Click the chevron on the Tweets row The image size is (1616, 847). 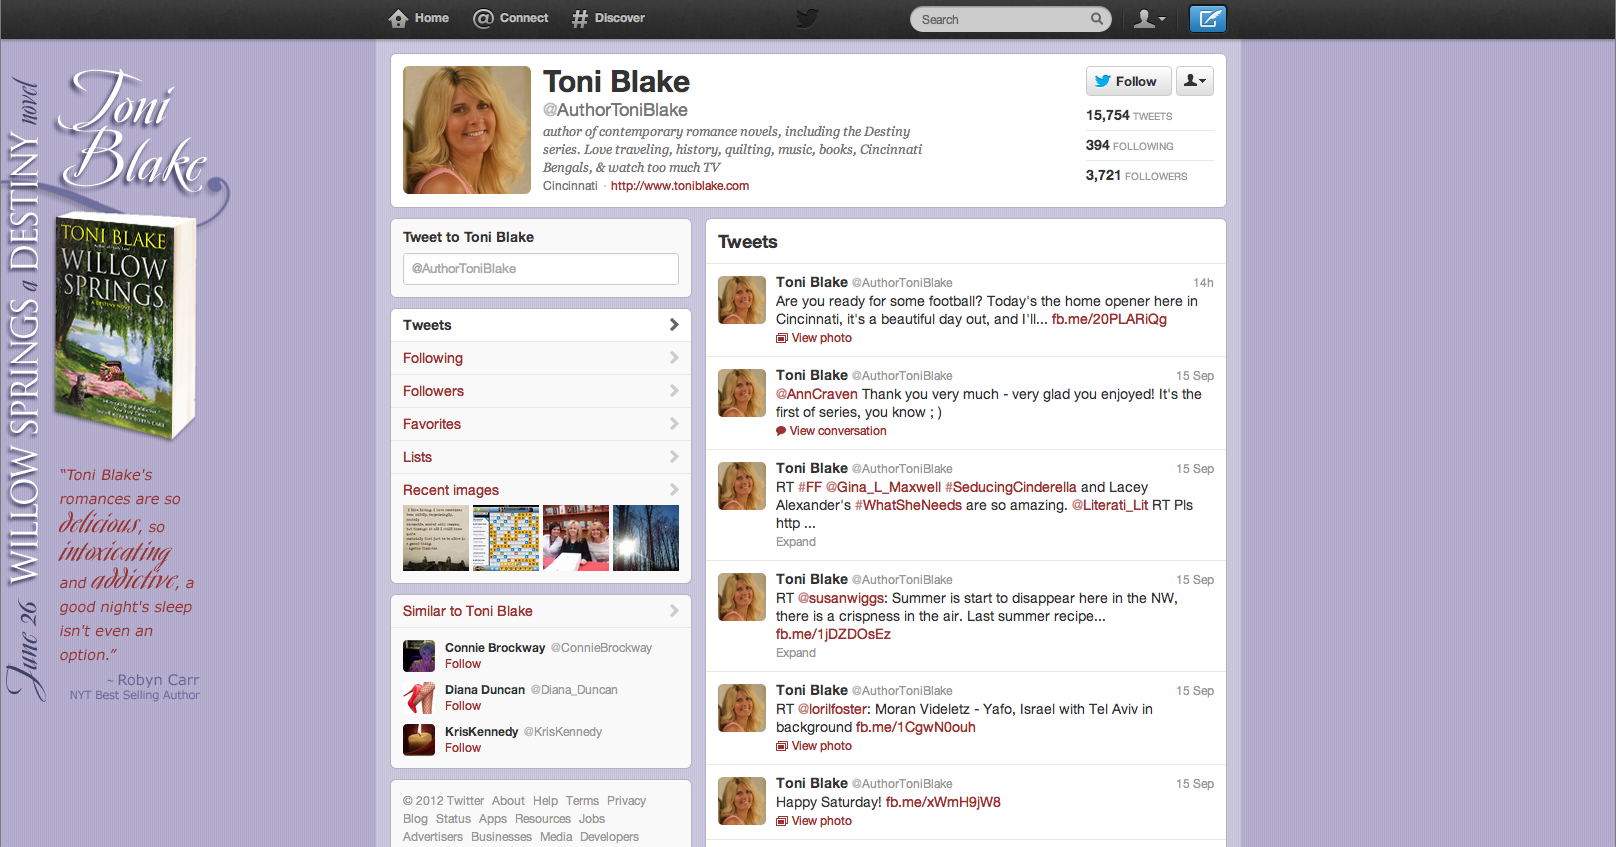[x=674, y=325]
